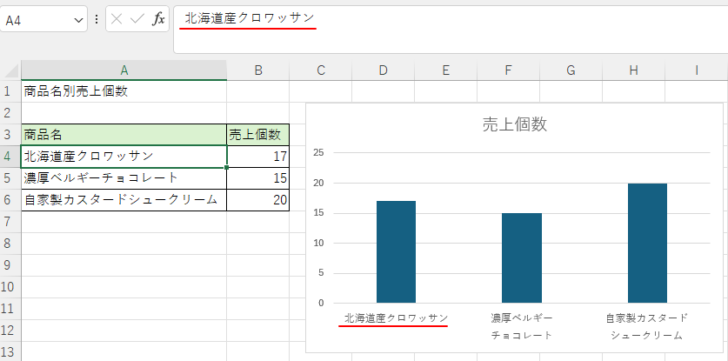Open the Insert Function fx icon
Viewport: 728px width, 361px height.
click(159, 19)
